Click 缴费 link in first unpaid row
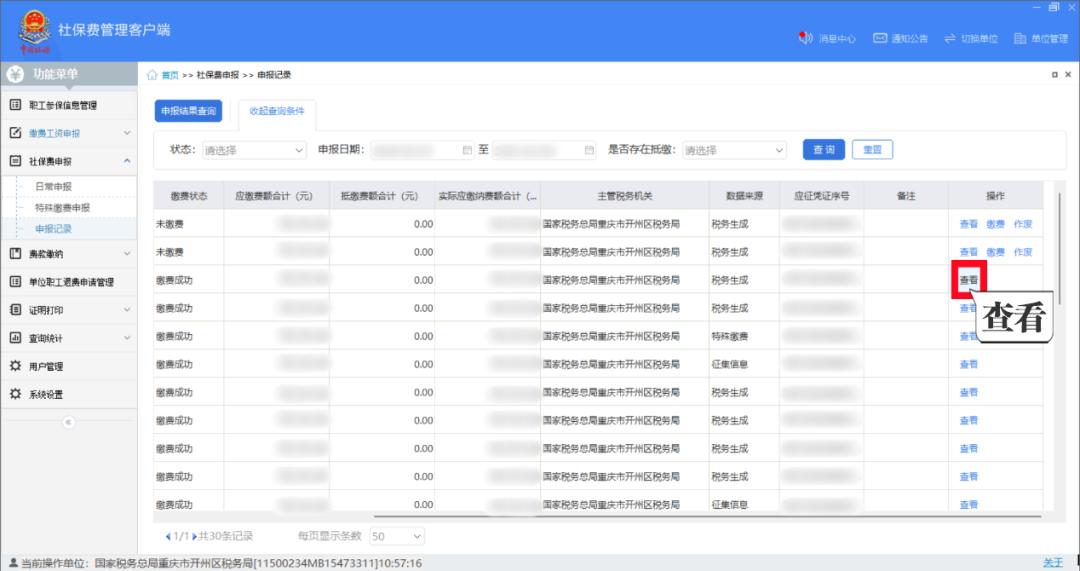 (995, 224)
